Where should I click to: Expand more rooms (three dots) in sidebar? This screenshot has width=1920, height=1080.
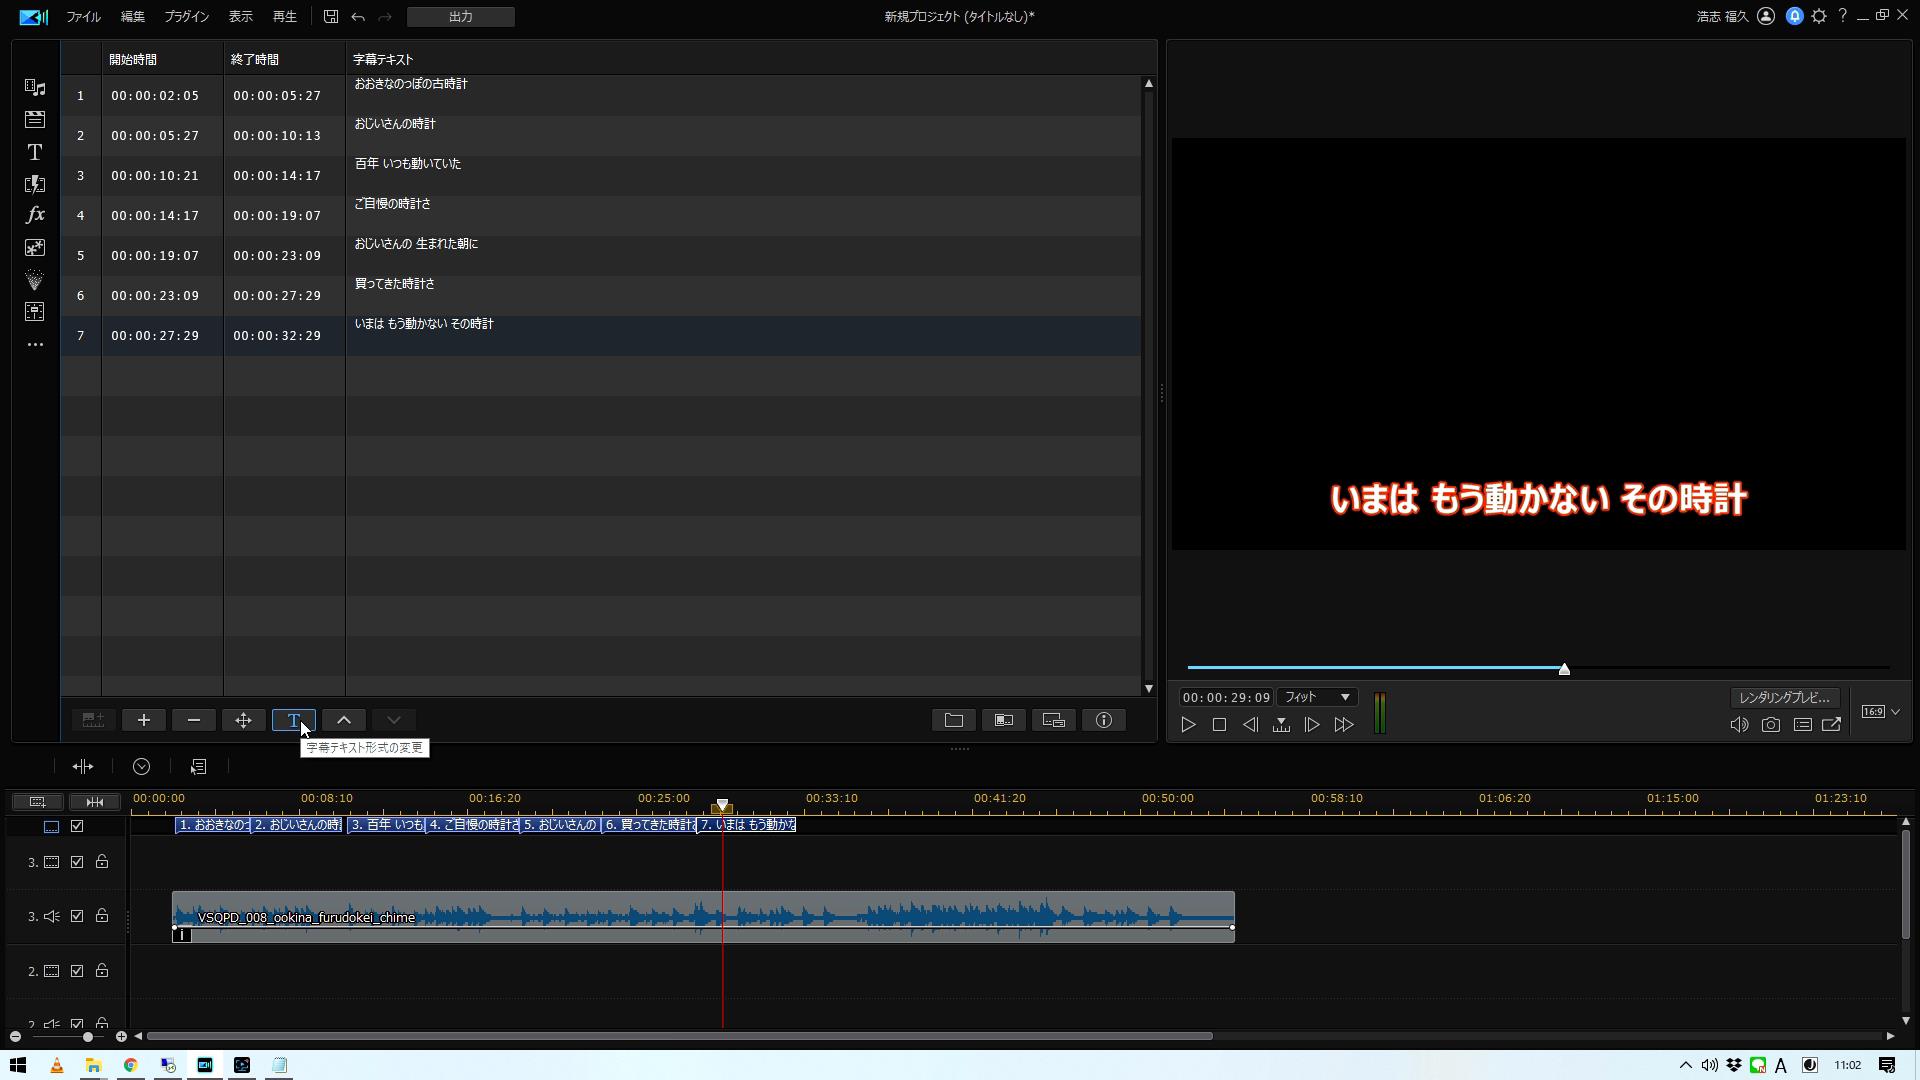(x=35, y=344)
